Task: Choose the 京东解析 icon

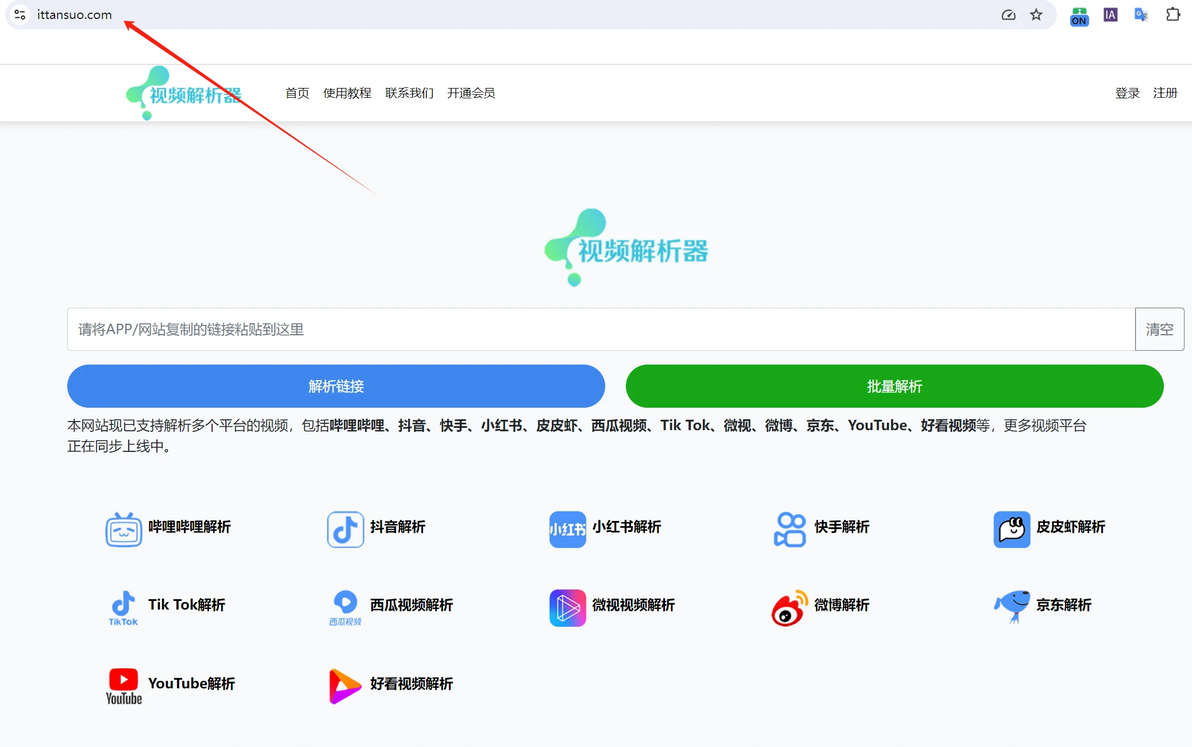Action: (1011, 607)
